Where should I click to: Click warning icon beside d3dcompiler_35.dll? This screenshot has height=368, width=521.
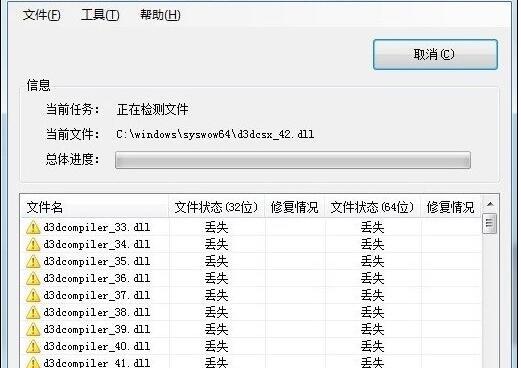tap(33, 262)
